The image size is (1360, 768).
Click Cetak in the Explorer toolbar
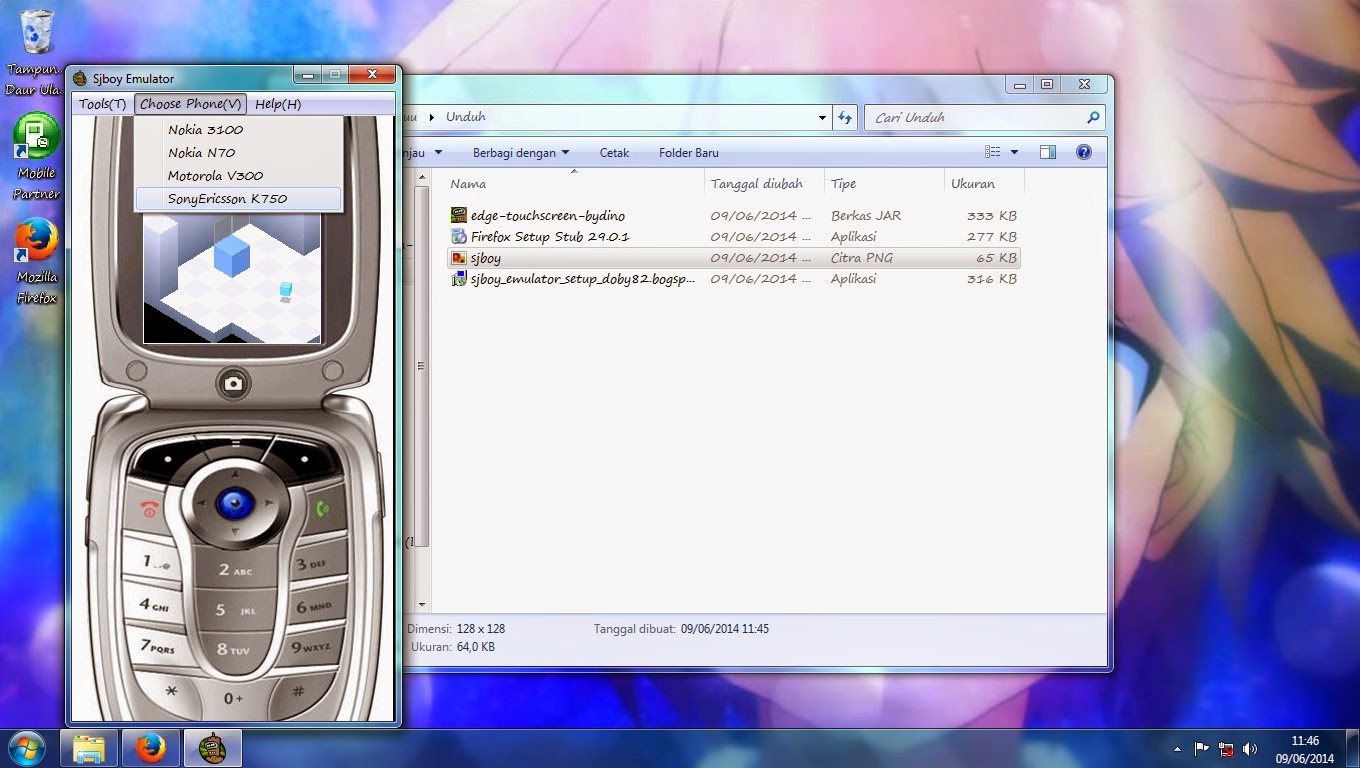614,153
